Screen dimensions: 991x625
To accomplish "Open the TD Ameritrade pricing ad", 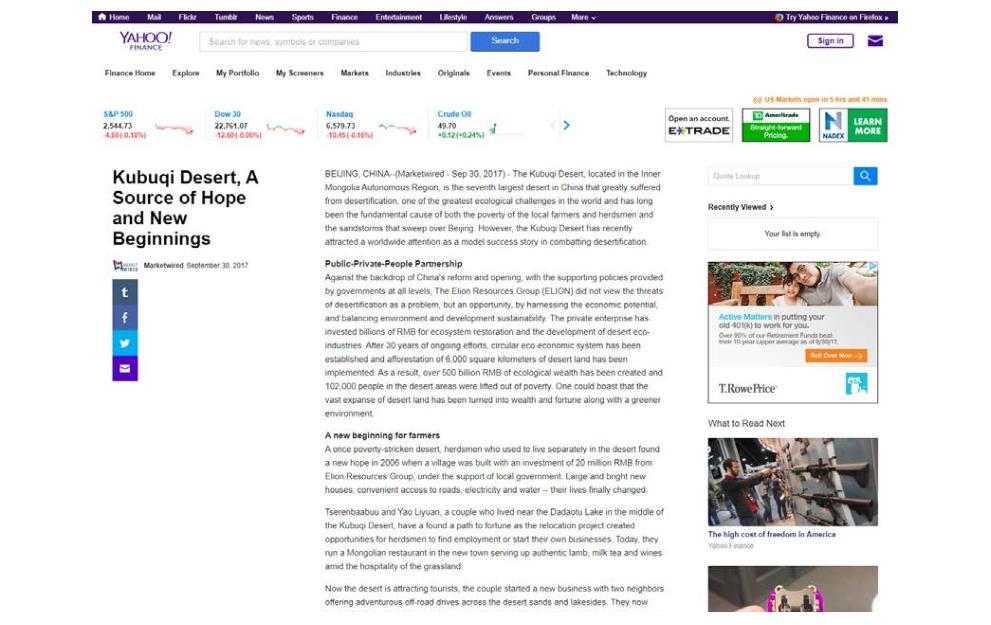I will click(x=776, y=125).
